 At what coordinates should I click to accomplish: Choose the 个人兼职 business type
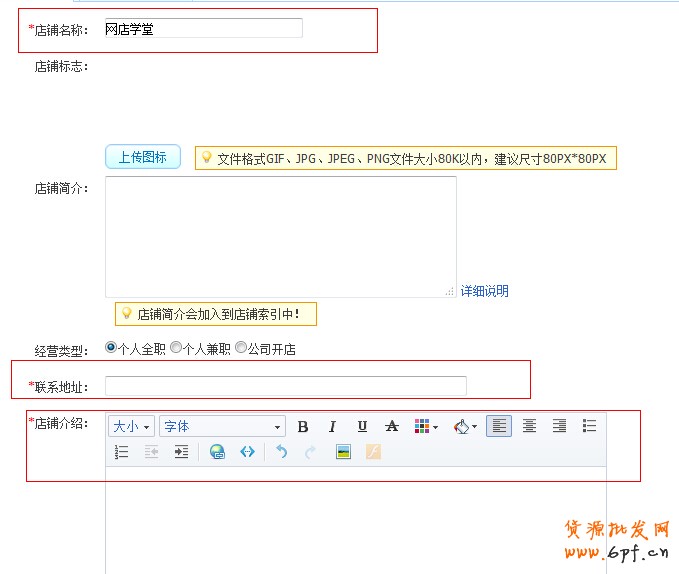[176, 349]
